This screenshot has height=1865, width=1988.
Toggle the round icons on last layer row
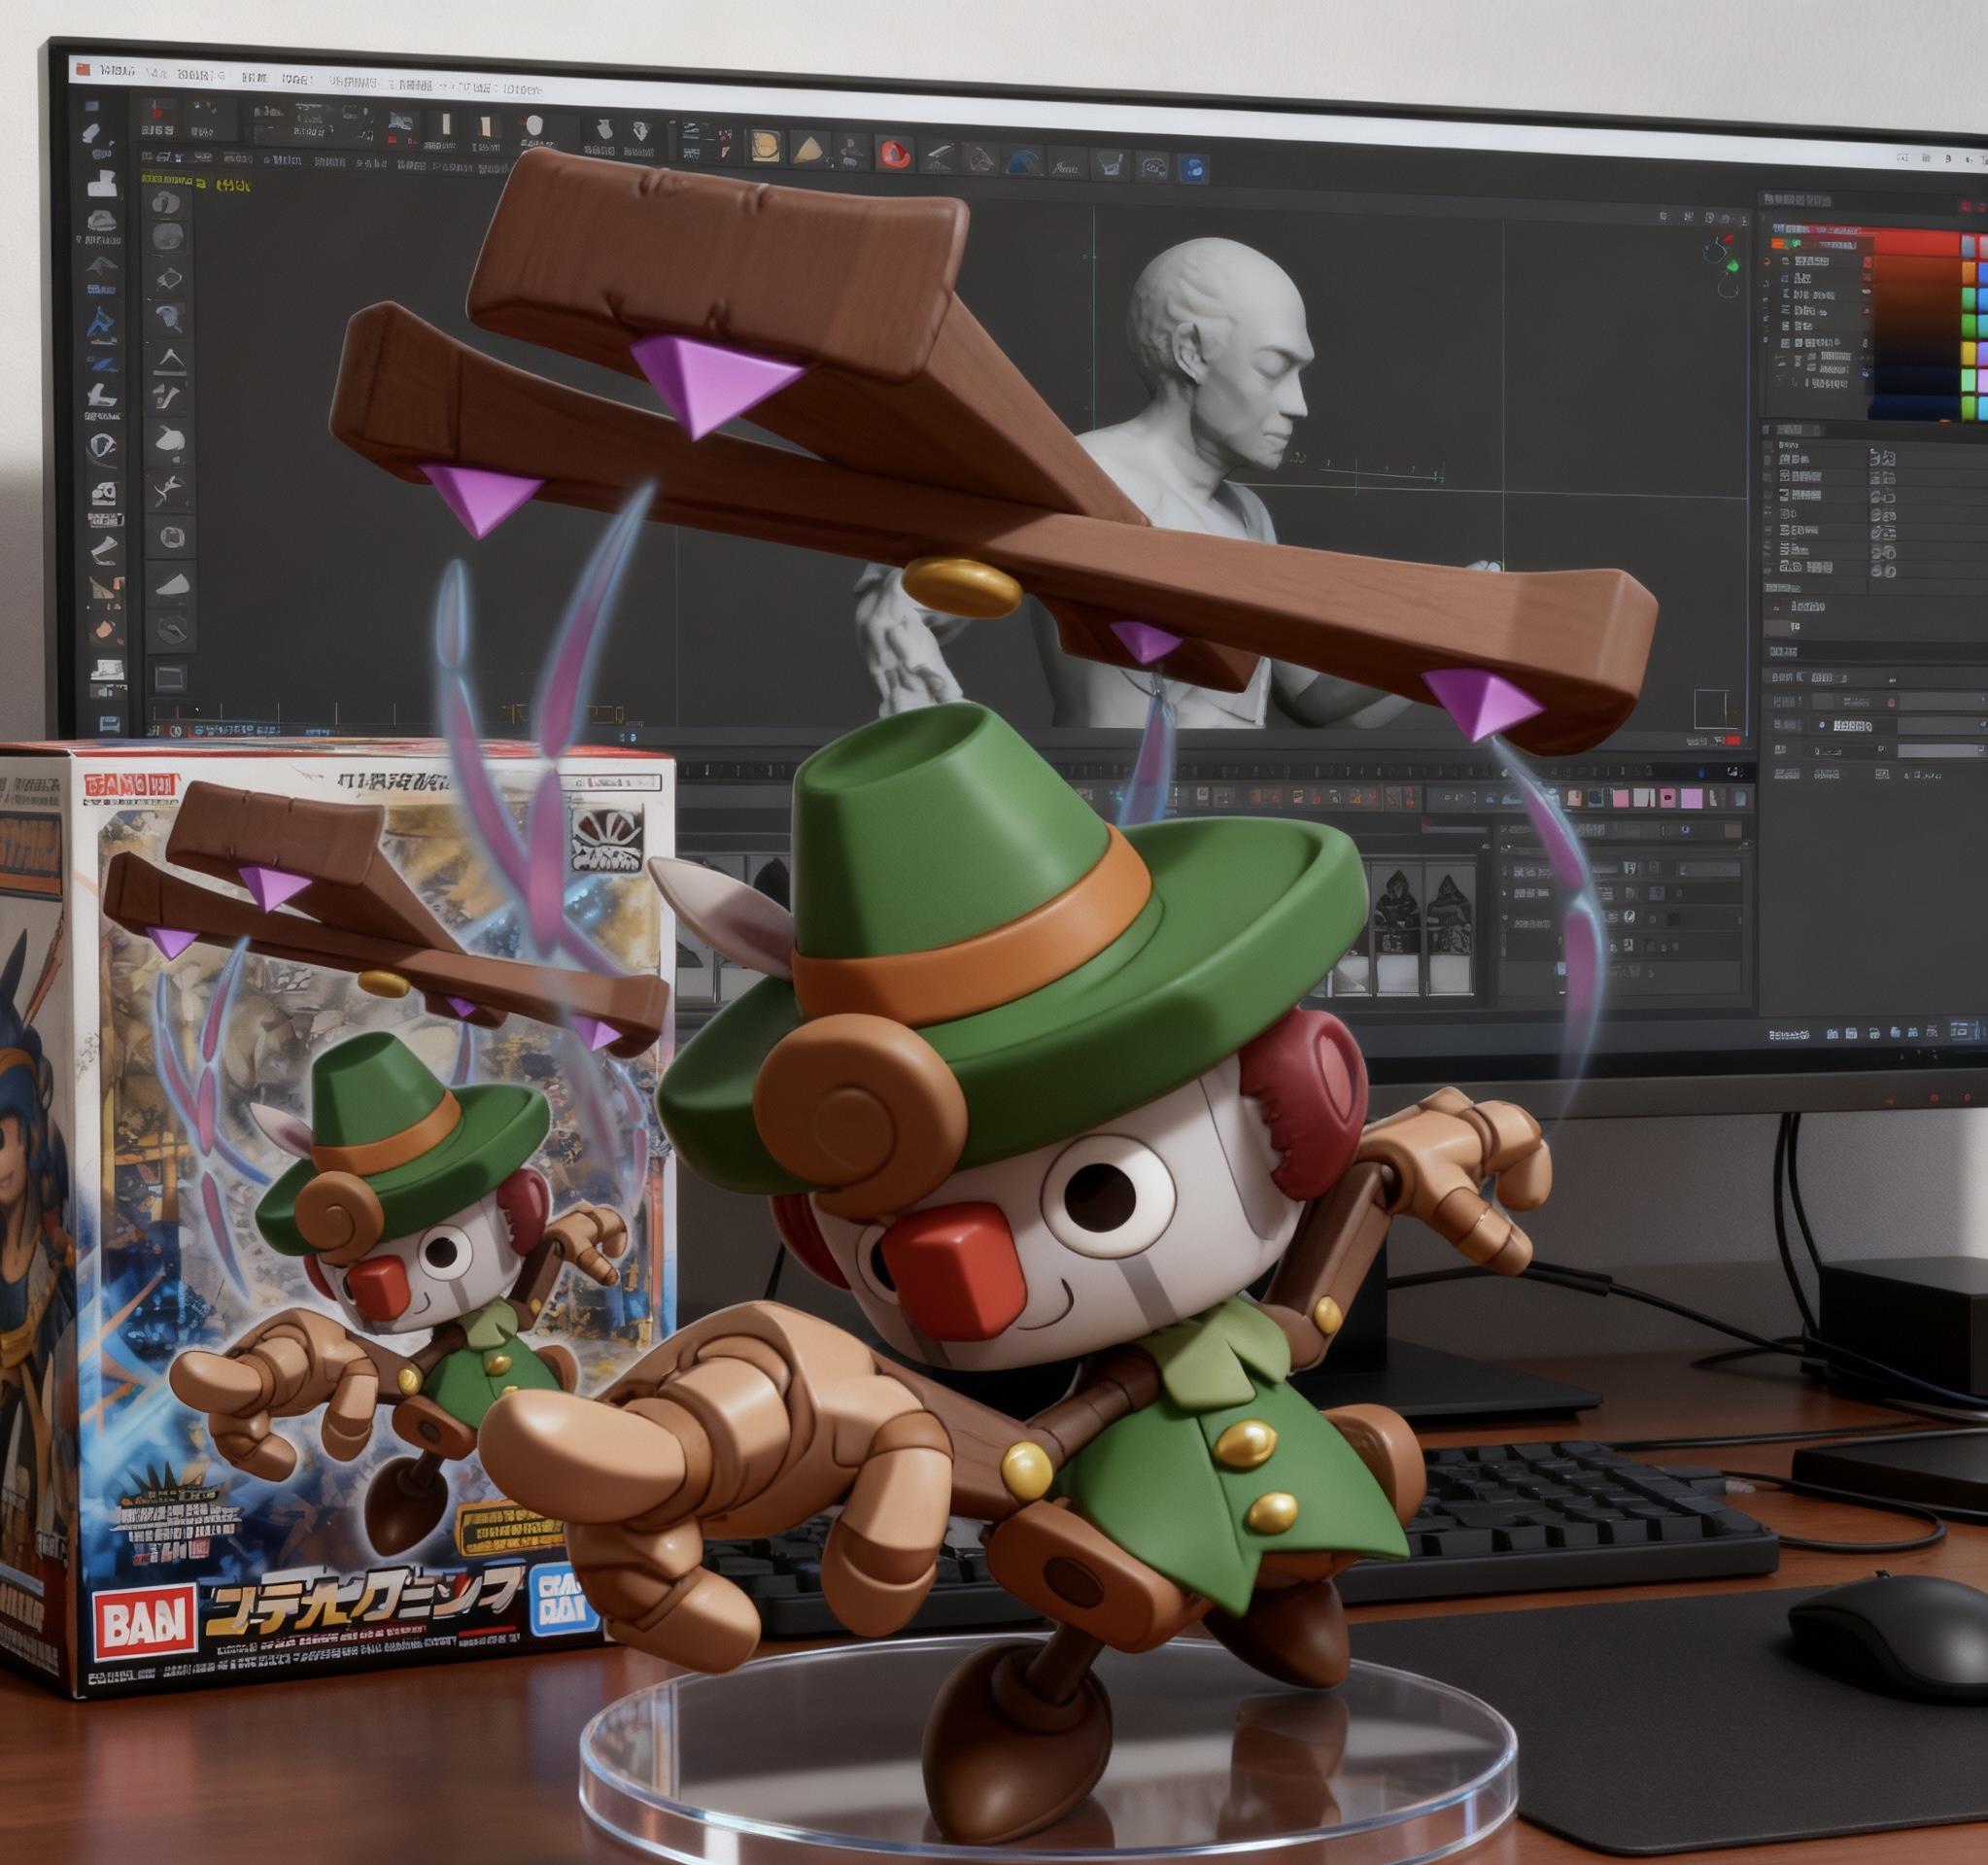pos(1882,571)
